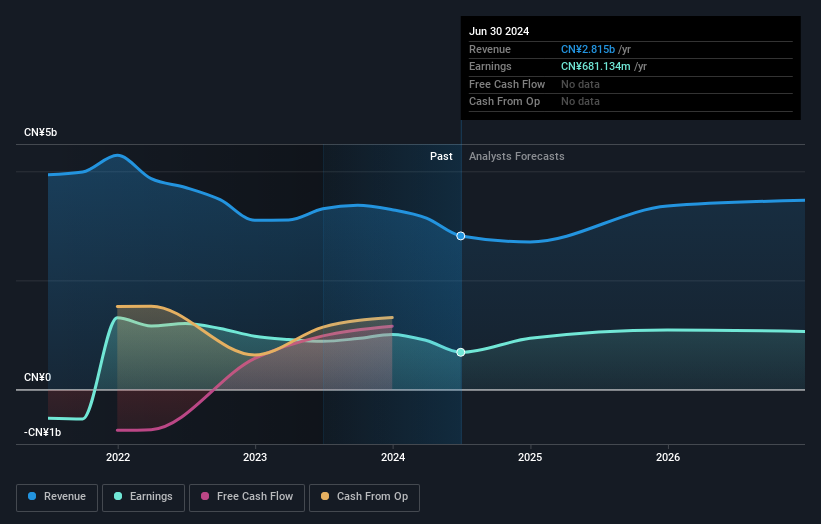Click the teal Earnings legend dot
The width and height of the screenshot is (821, 524).
(118, 496)
